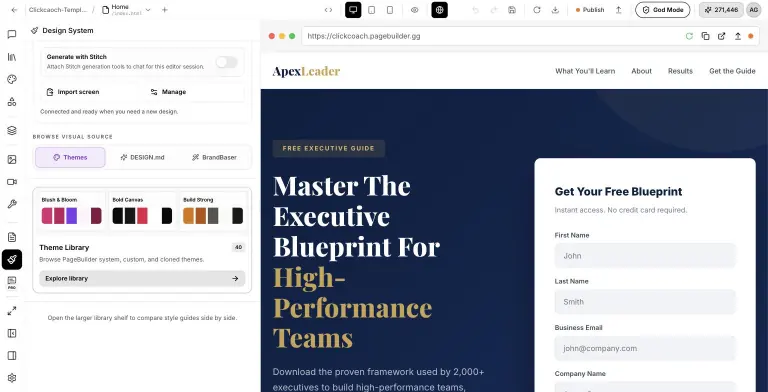Copy the preview URL

coord(705,36)
